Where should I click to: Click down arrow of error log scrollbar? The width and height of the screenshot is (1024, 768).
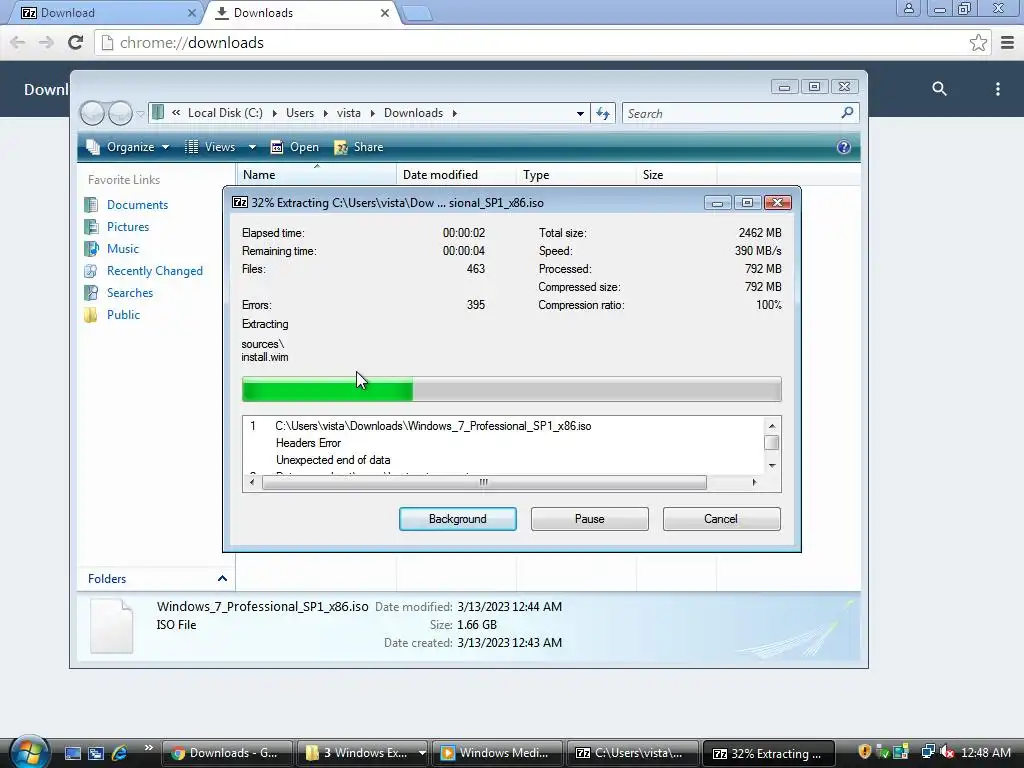[772, 466]
